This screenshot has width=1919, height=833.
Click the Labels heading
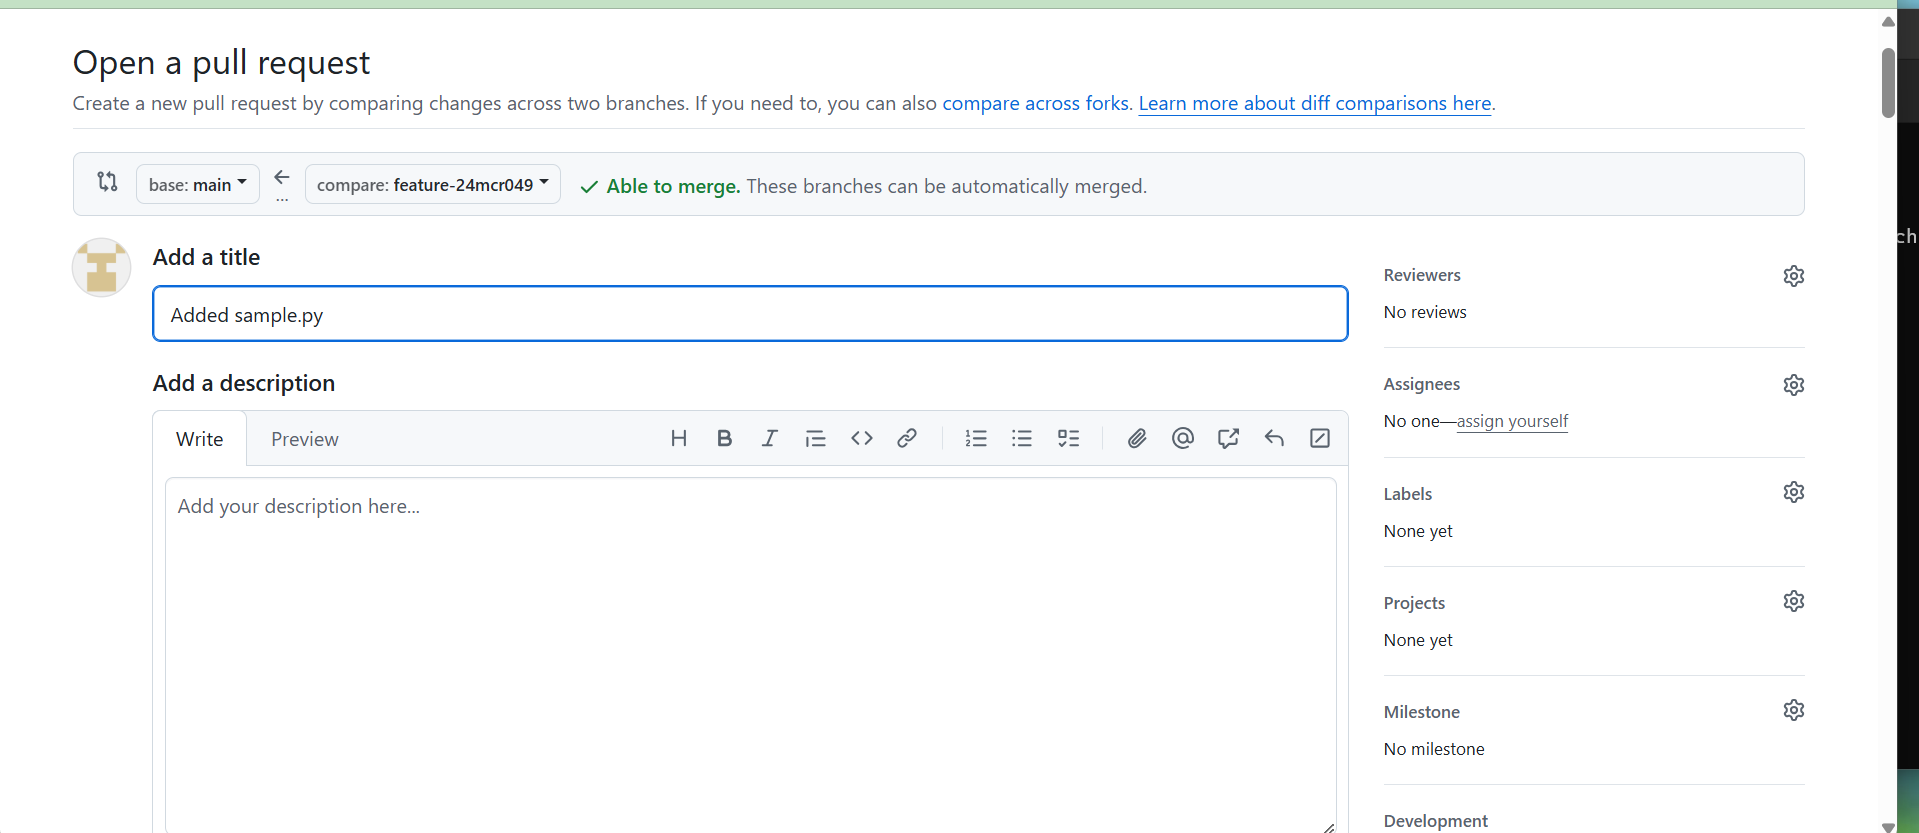(1408, 494)
